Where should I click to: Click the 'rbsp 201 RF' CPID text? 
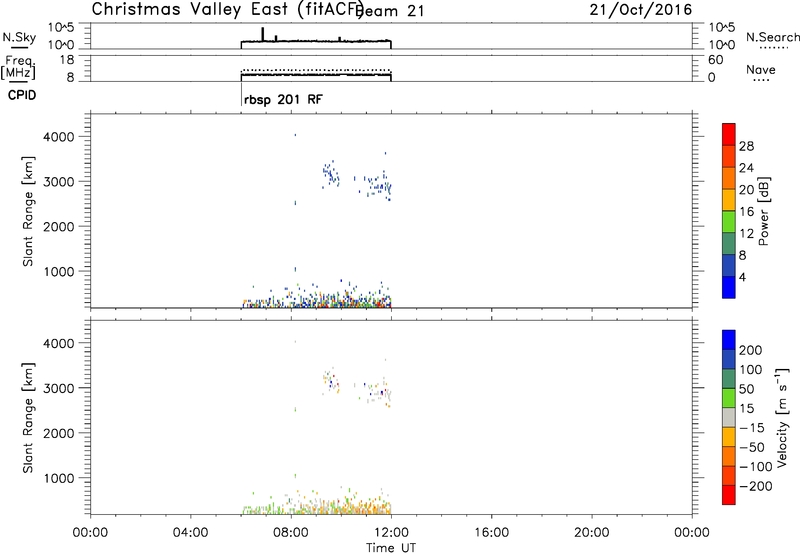coord(283,99)
